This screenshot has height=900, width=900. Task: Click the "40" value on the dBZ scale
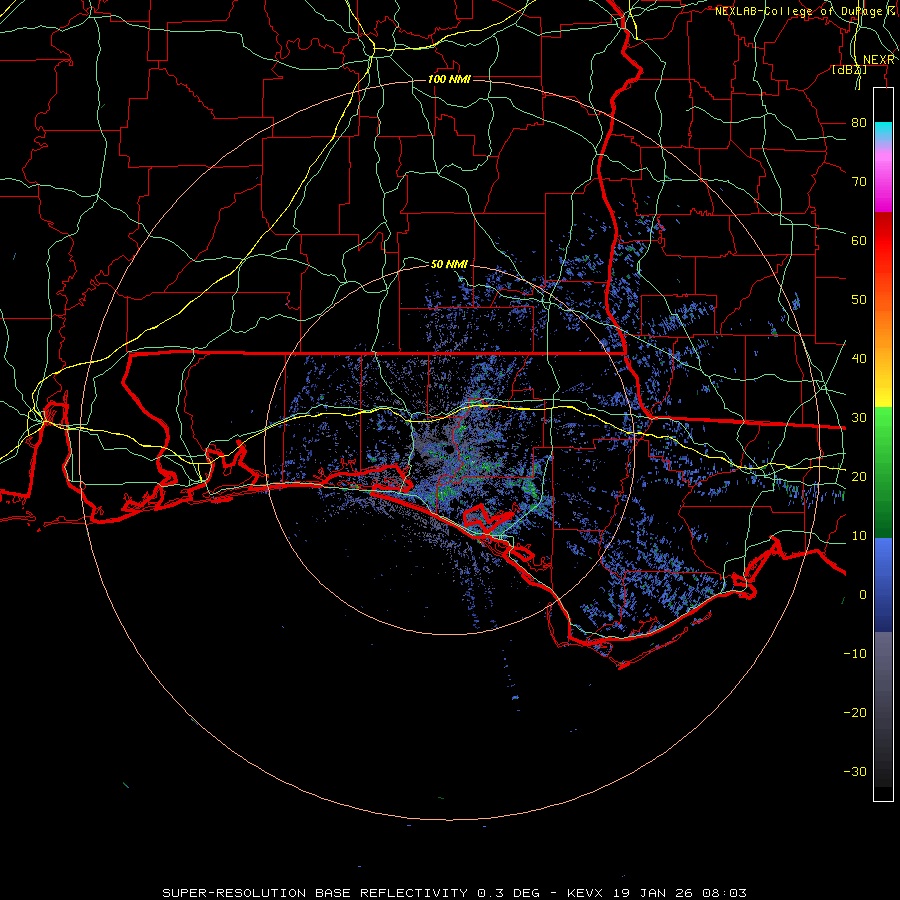pos(859,359)
